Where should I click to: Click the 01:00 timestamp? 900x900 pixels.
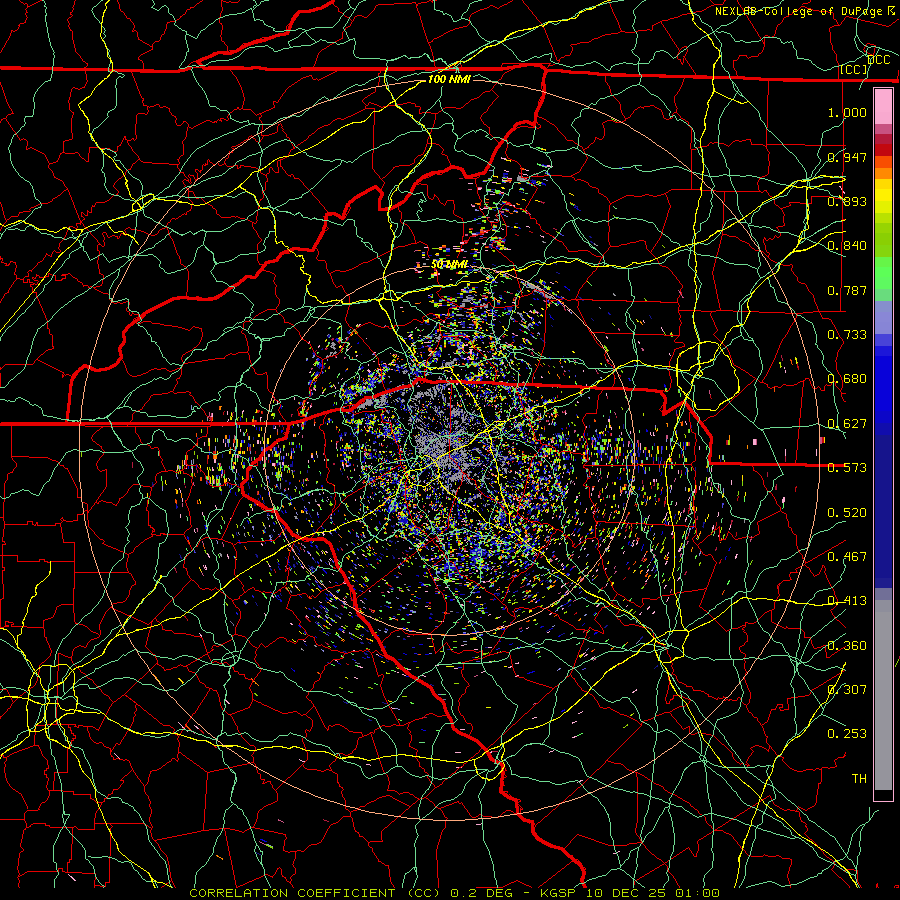[x=697, y=893]
